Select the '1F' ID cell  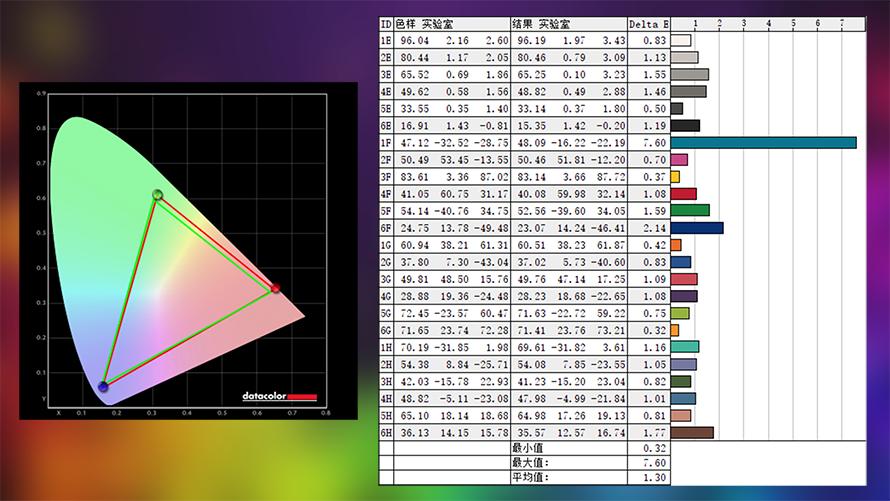pyautogui.click(x=386, y=143)
